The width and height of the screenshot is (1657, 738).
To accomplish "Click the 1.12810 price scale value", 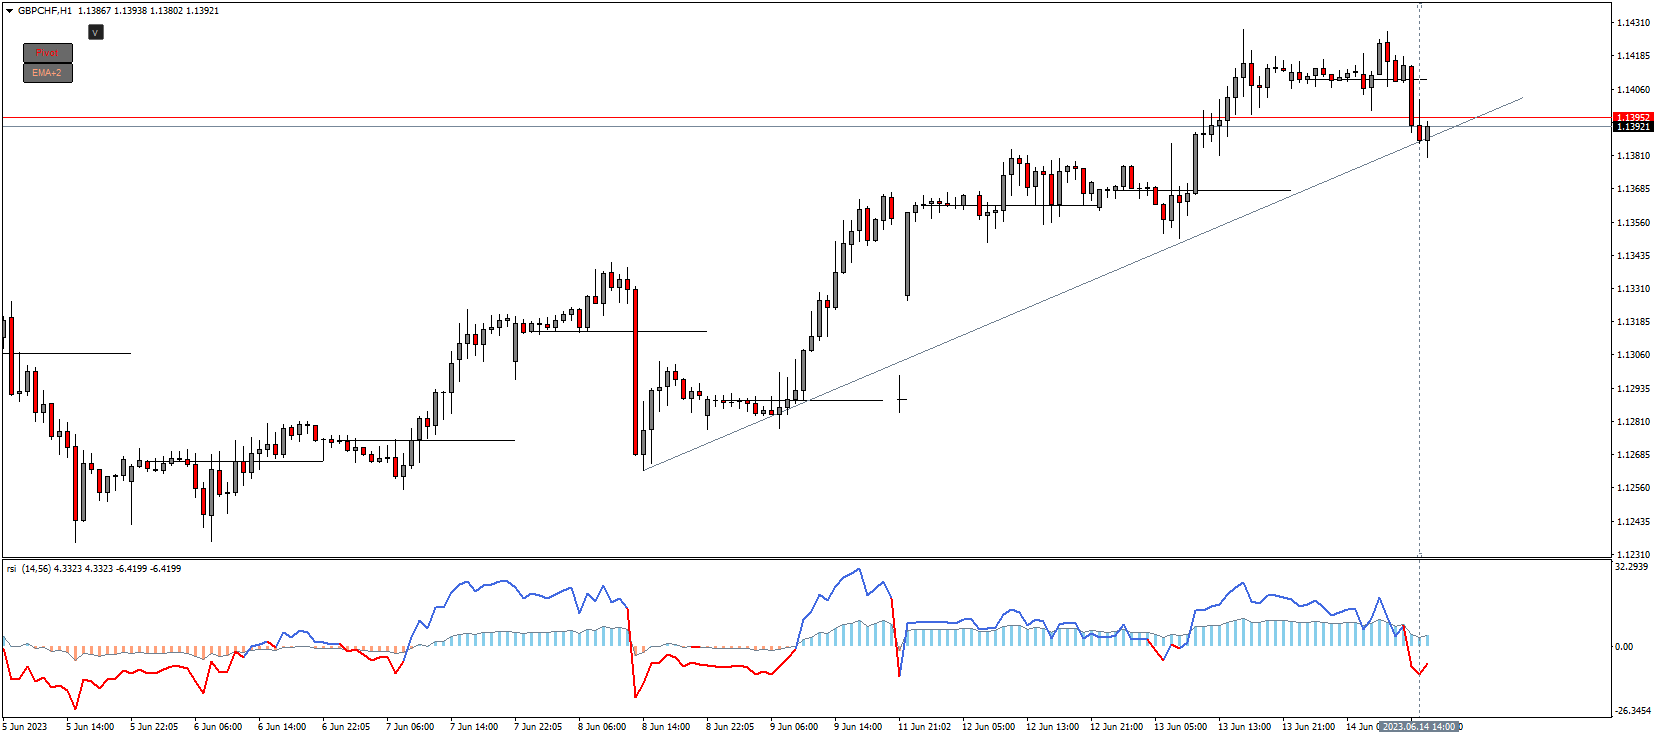I will [x=1633, y=422].
